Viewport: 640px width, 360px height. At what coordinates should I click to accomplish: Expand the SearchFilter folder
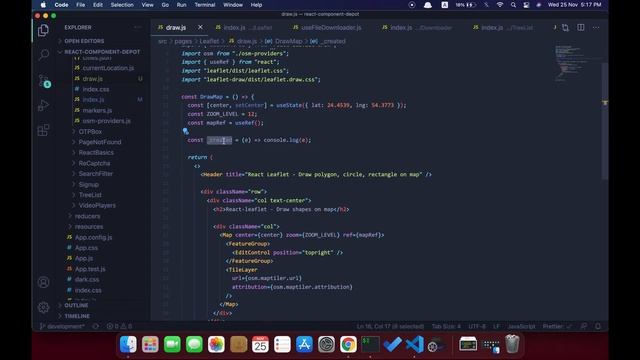96,173
